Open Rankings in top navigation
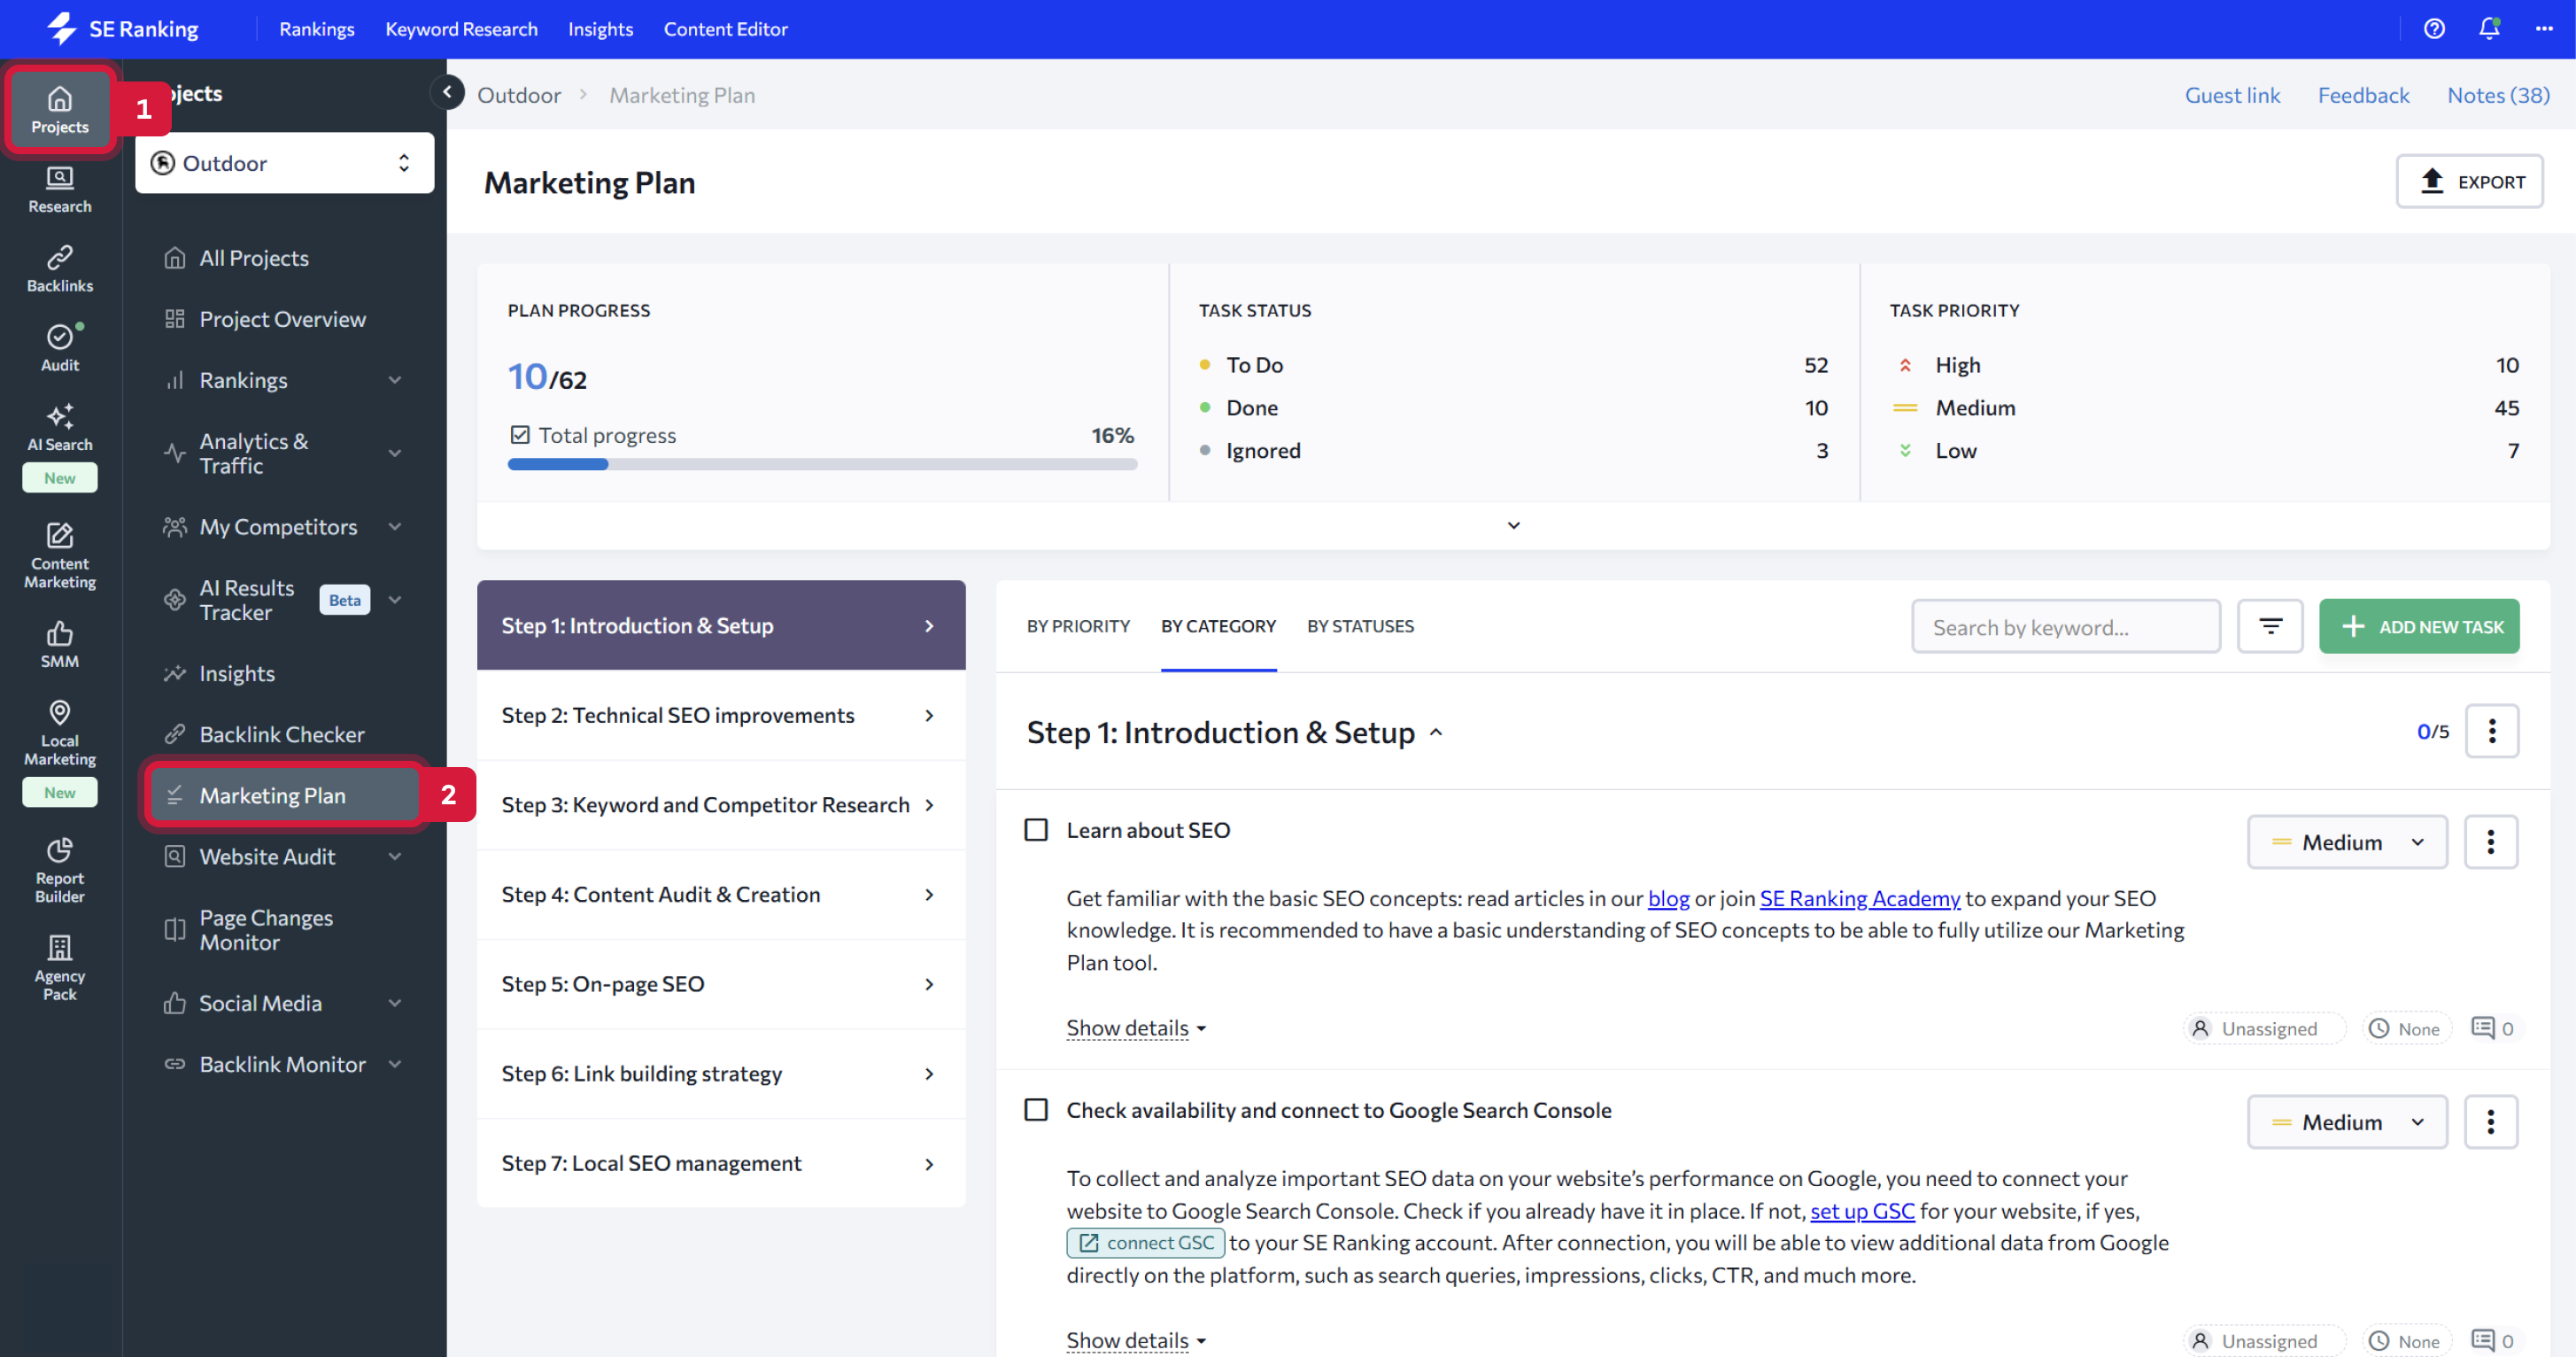 pos(316,29)
